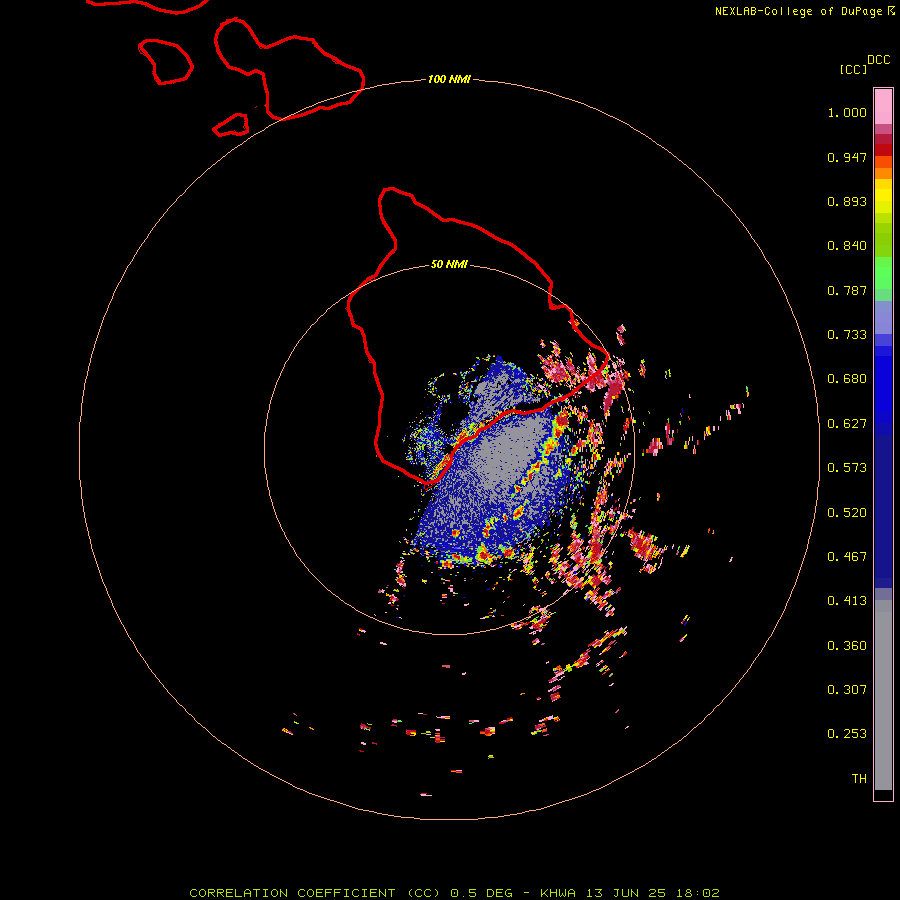Pick the orange segment of the color bar
The width and height of the screenshot is (900, 900).
tap(883, 173)
